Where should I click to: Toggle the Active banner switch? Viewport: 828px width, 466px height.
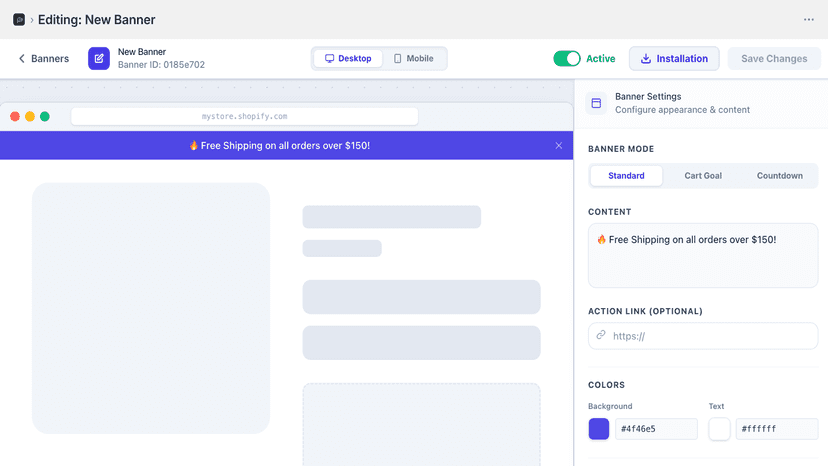tap(567, 59)
